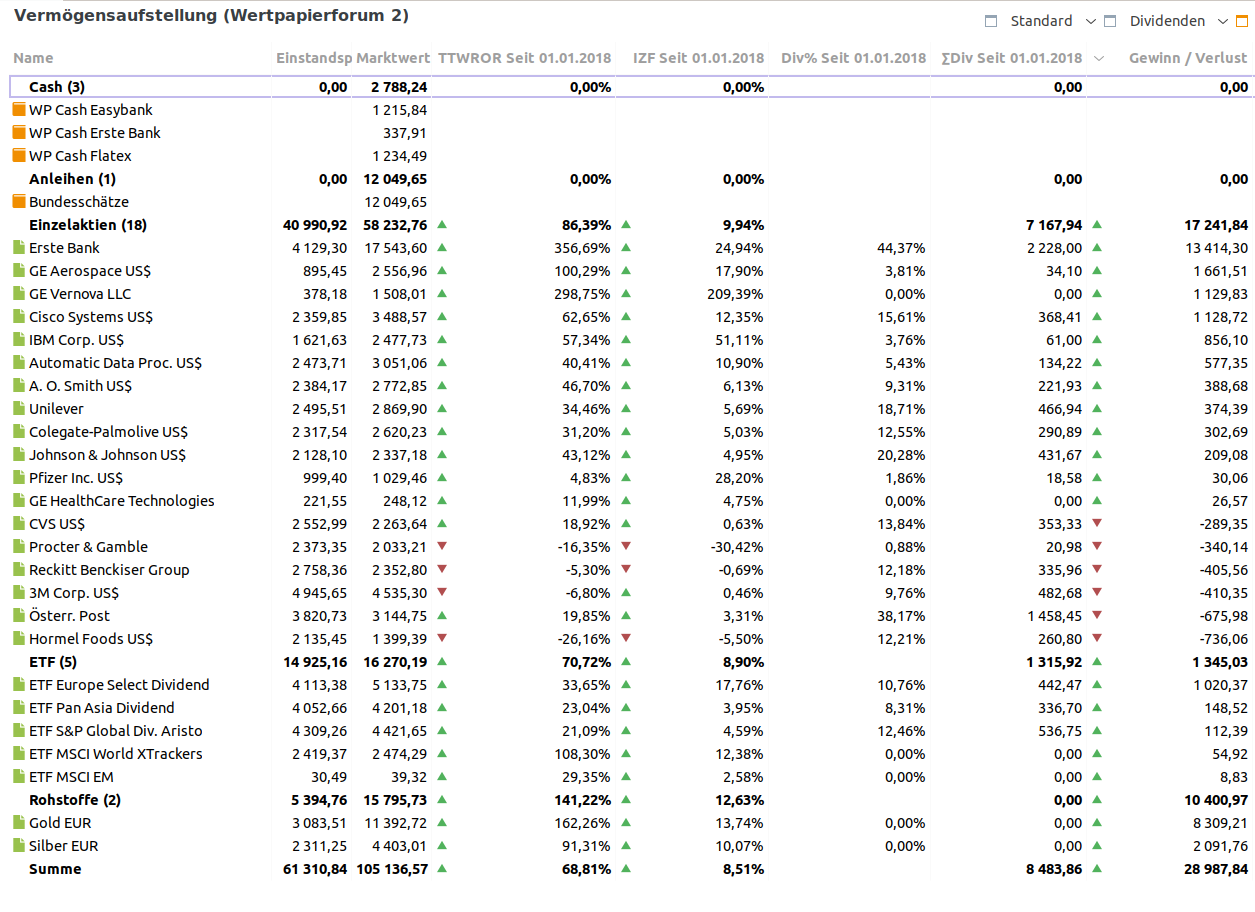Screen dimensions: 1255x912
Task: Click the Silber EUR security icon
Action: [19, 845]
